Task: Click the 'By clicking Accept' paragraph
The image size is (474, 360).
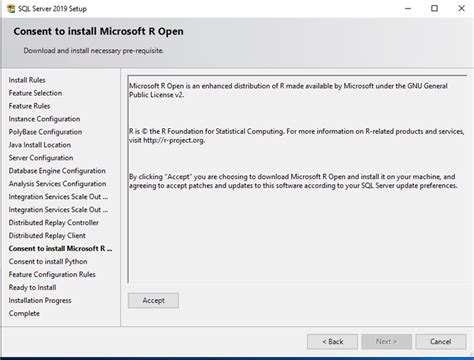Action: 293,181
